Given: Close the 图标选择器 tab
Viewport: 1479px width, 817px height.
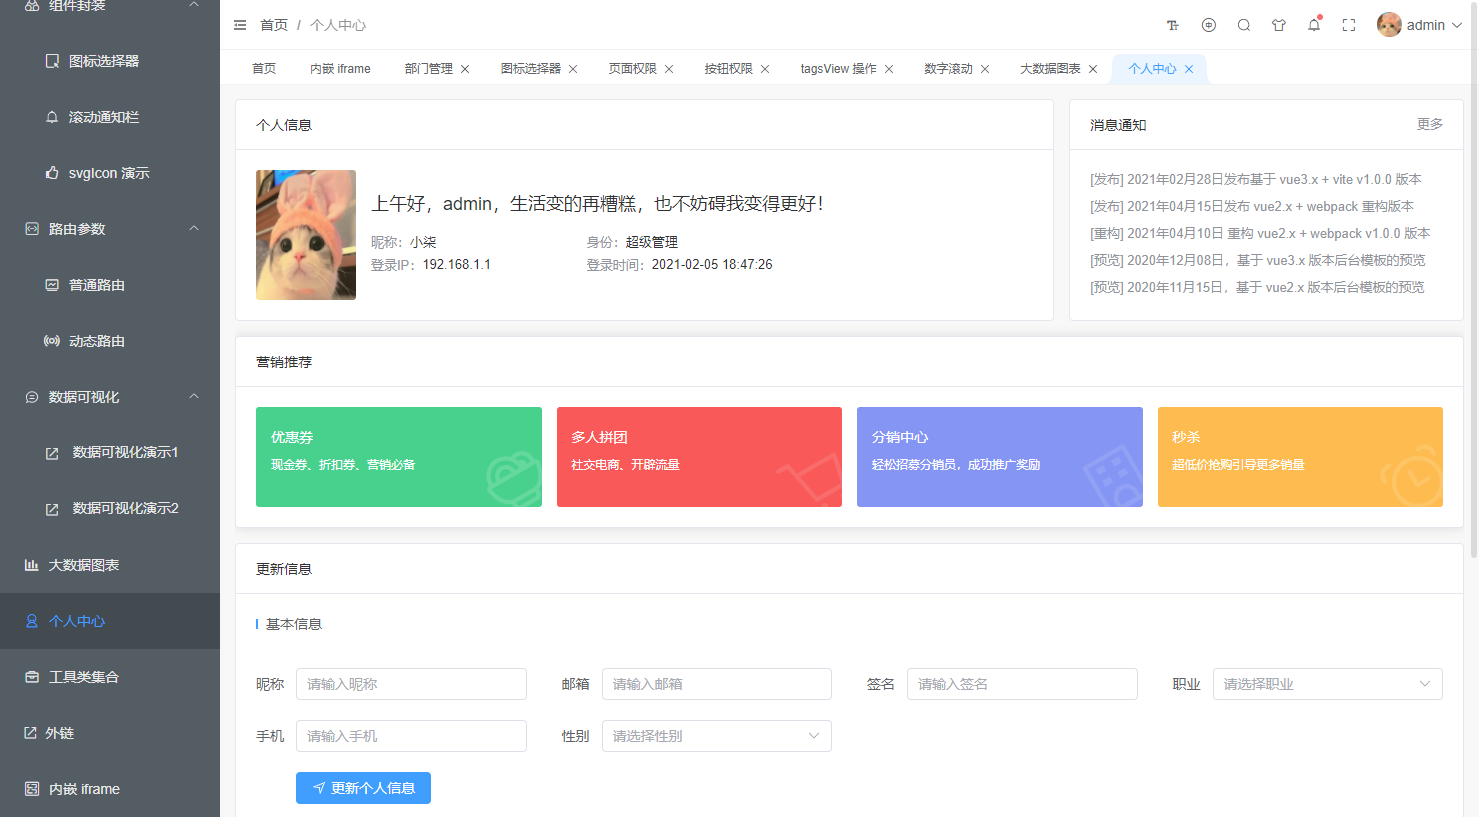Looking at the screenshot, I should pyautogui.click(x=573, y=69).
